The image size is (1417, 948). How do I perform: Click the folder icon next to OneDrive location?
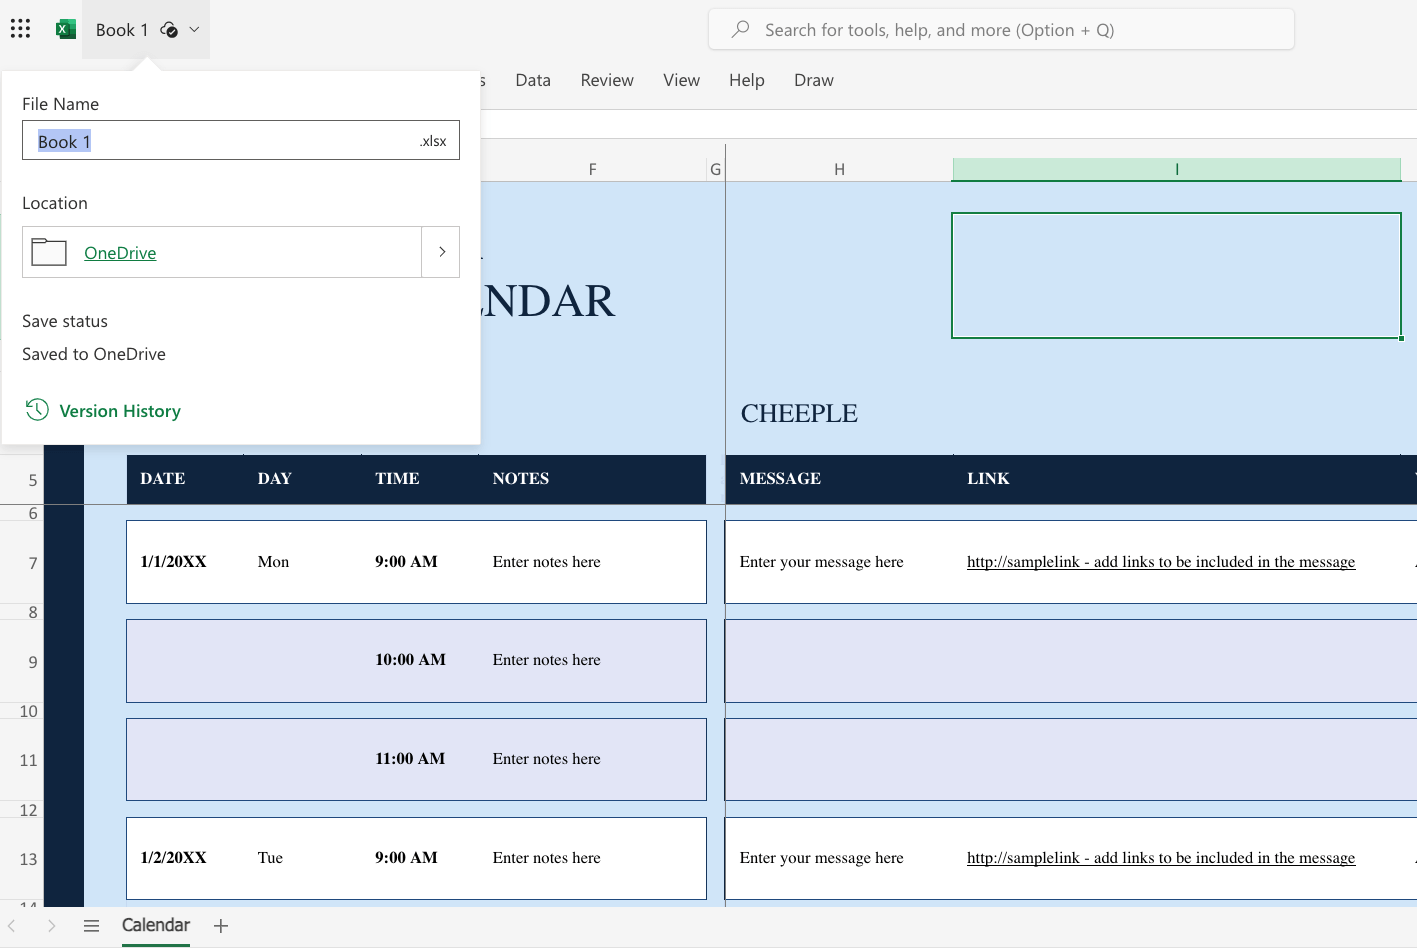click(x=48, y=252)
